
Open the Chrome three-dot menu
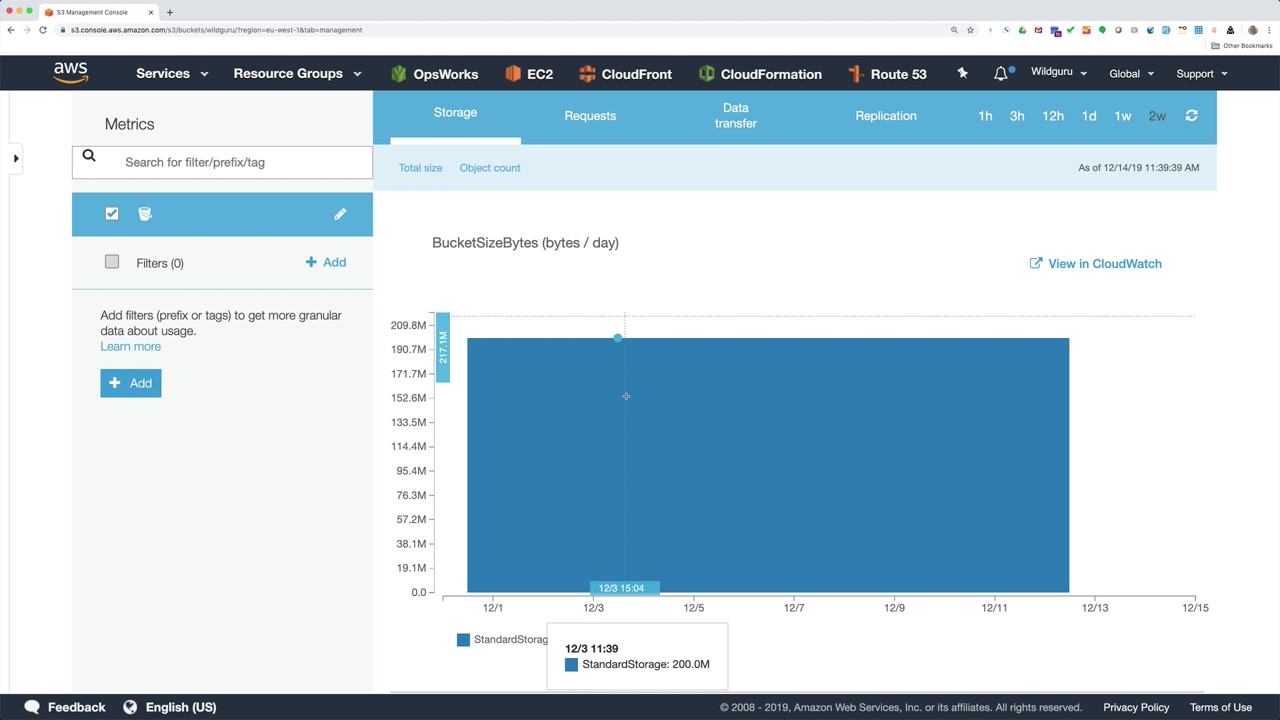pyautogui.click(x=1268, y=30)
